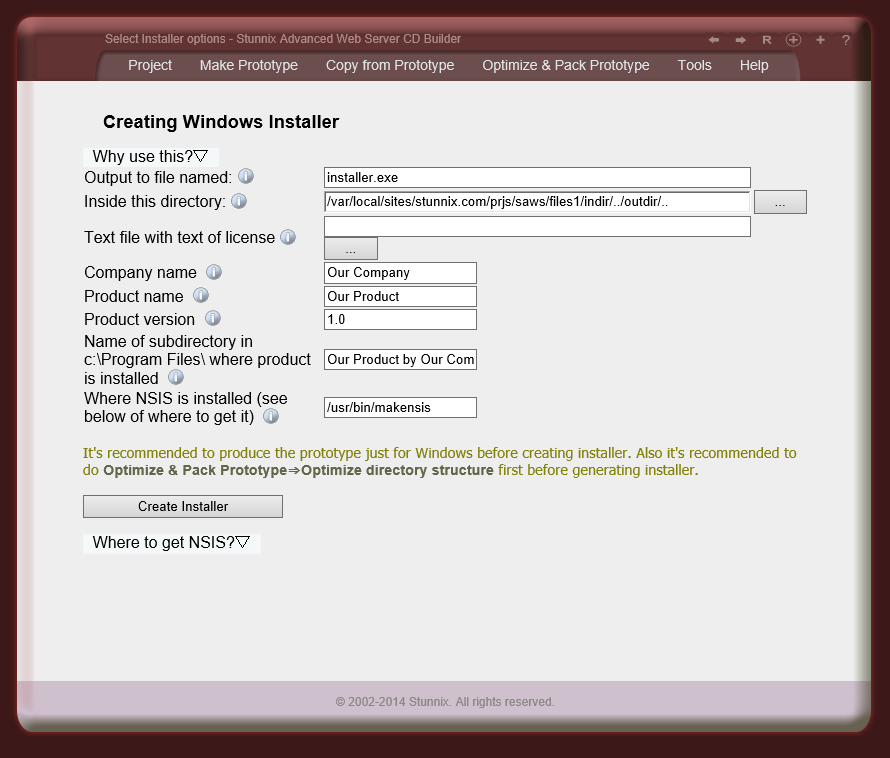The width and height of the screenshot is (890, 758).
Task: Expand the Where to get NSIS section
Action: [171, 542]
